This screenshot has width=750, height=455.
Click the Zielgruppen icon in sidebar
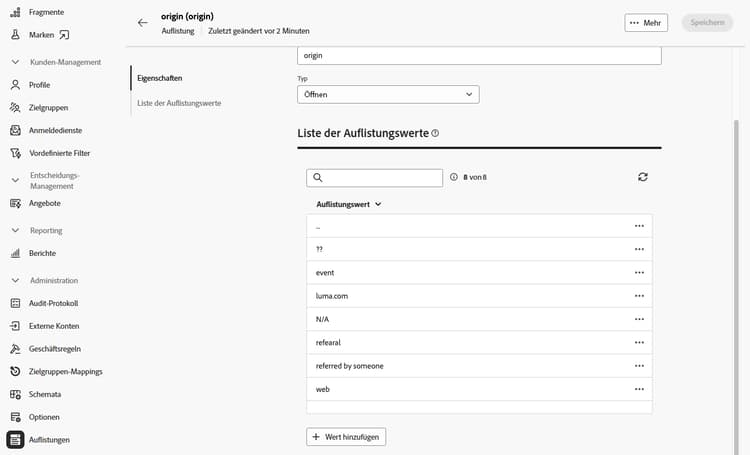15,107
